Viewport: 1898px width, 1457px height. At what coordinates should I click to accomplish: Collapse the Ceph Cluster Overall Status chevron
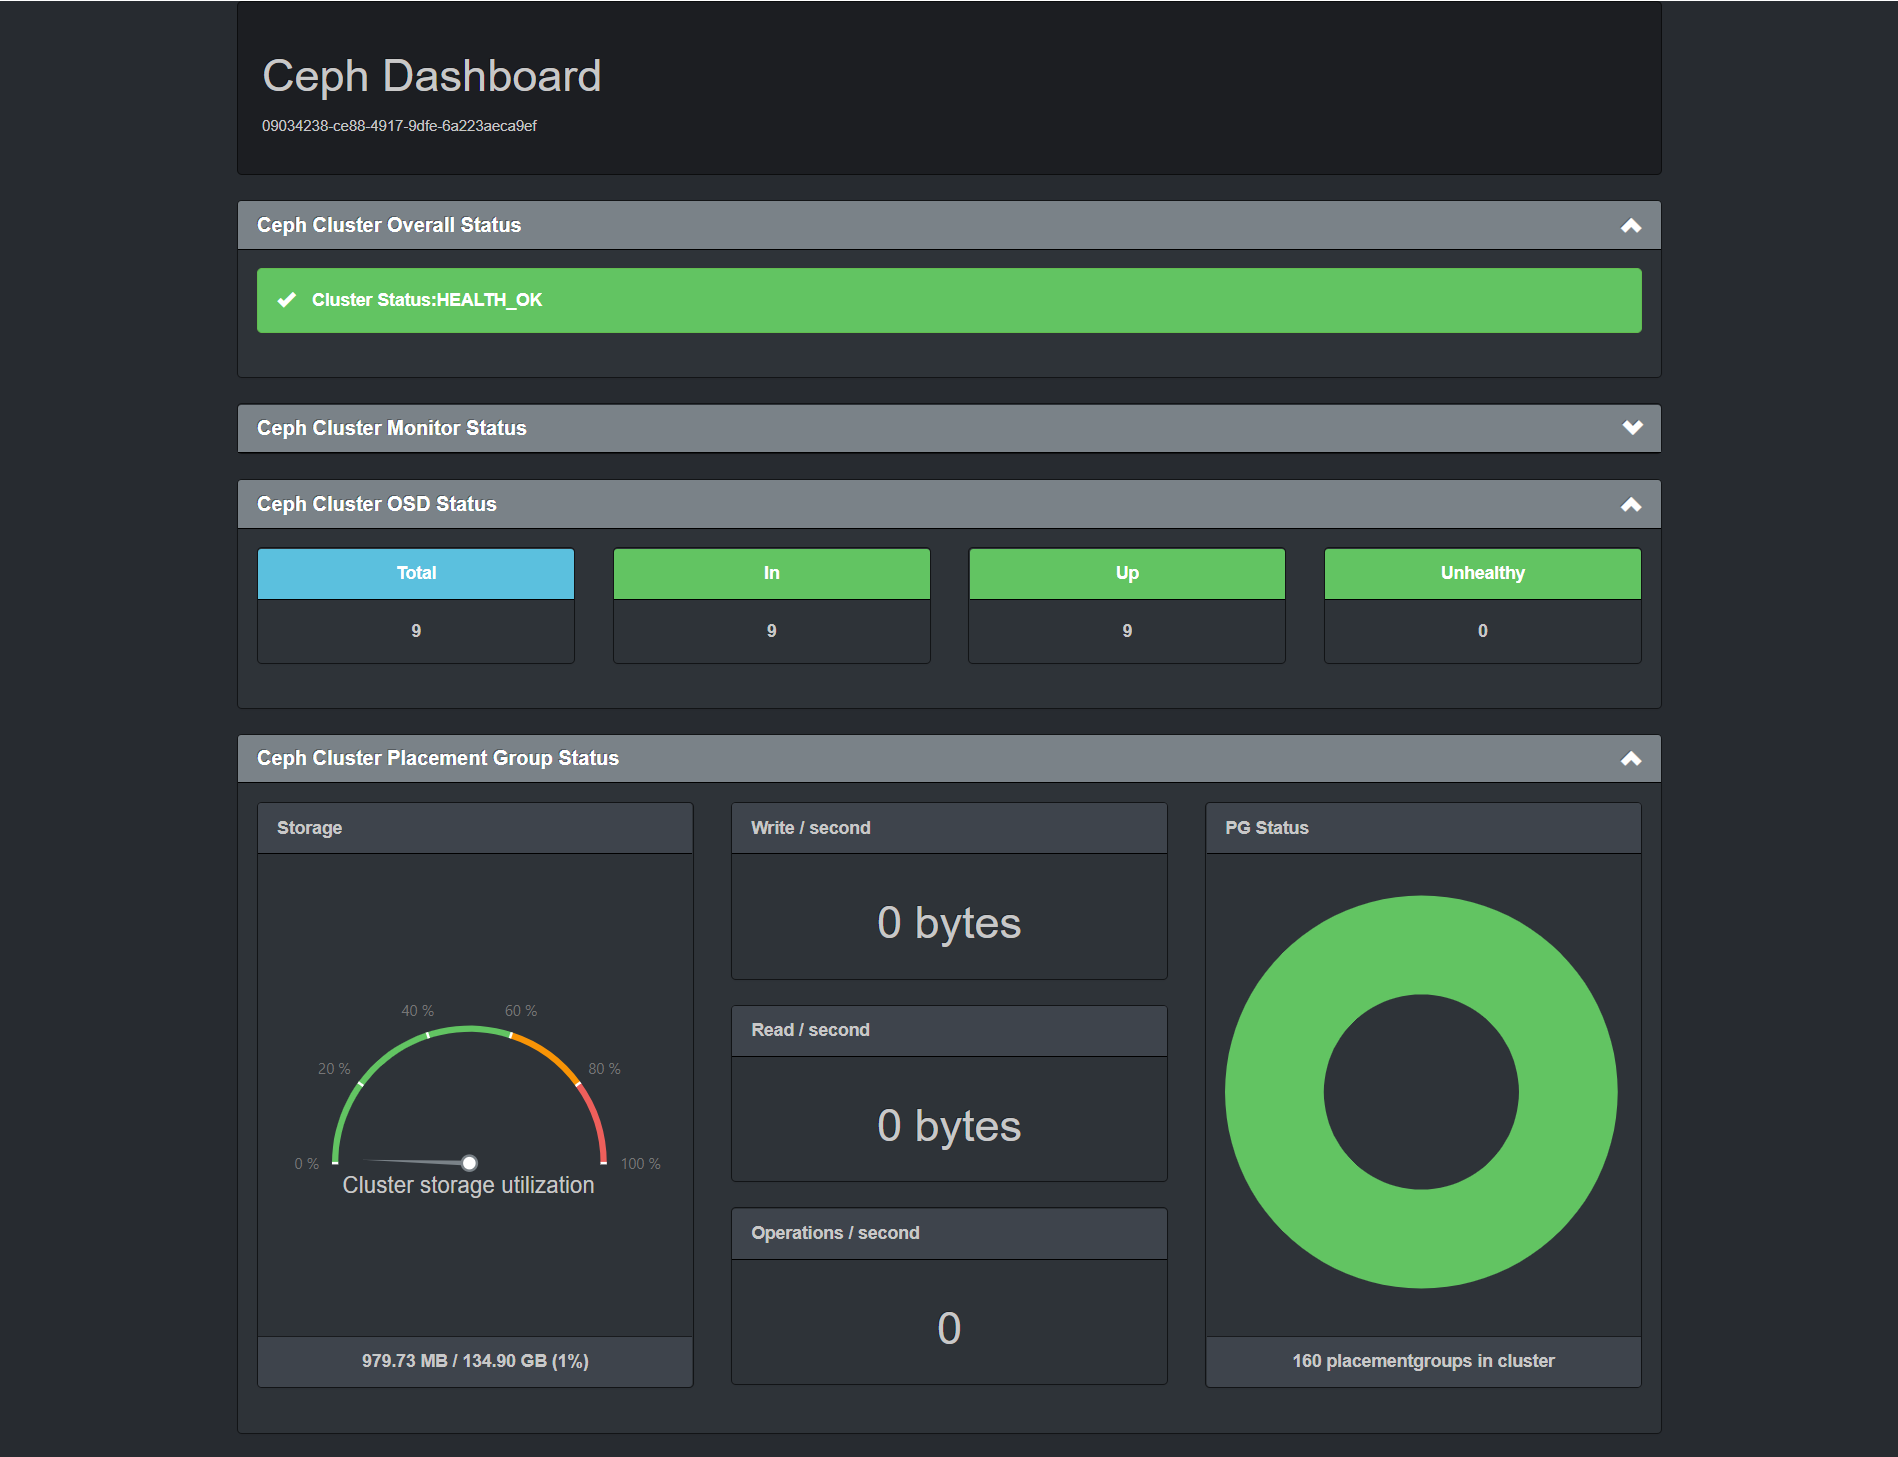tap(1631, 226)
